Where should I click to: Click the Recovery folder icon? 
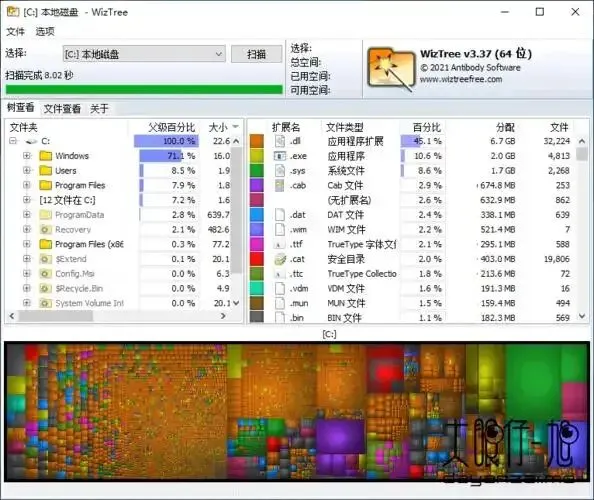(x=45, y=230)
